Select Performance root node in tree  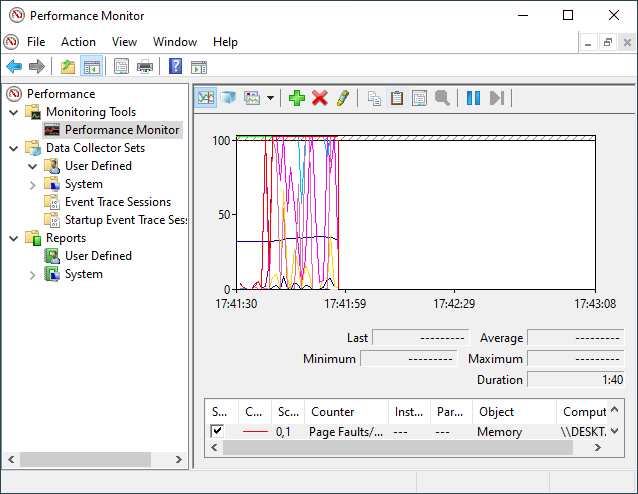pyautogui.click(x=61, y=94)
